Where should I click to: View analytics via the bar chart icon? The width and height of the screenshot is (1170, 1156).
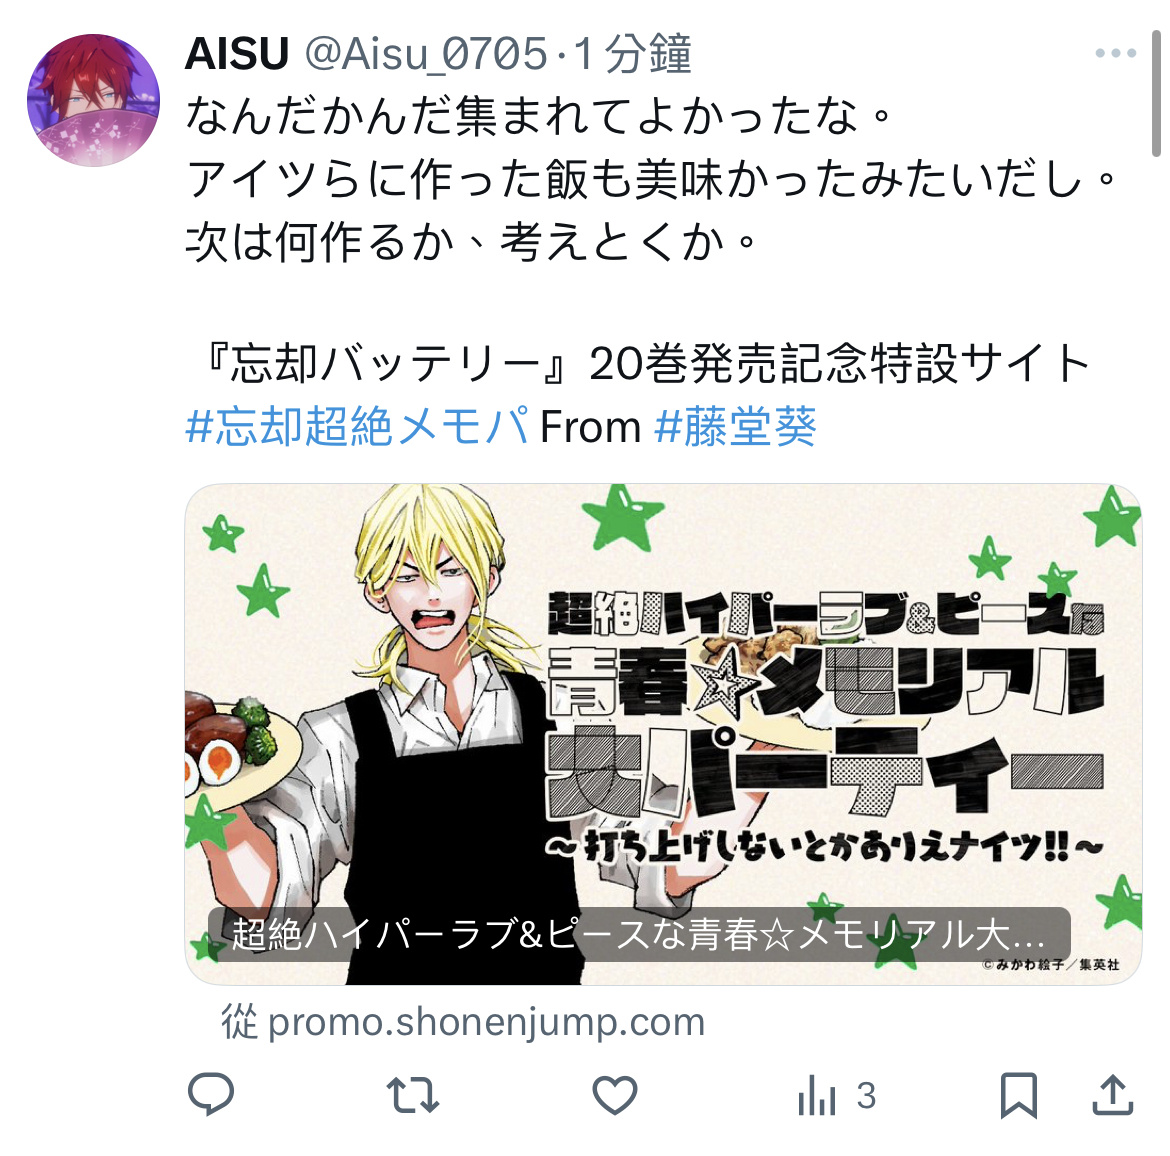pyautogui.click(x=816, y=1096)
